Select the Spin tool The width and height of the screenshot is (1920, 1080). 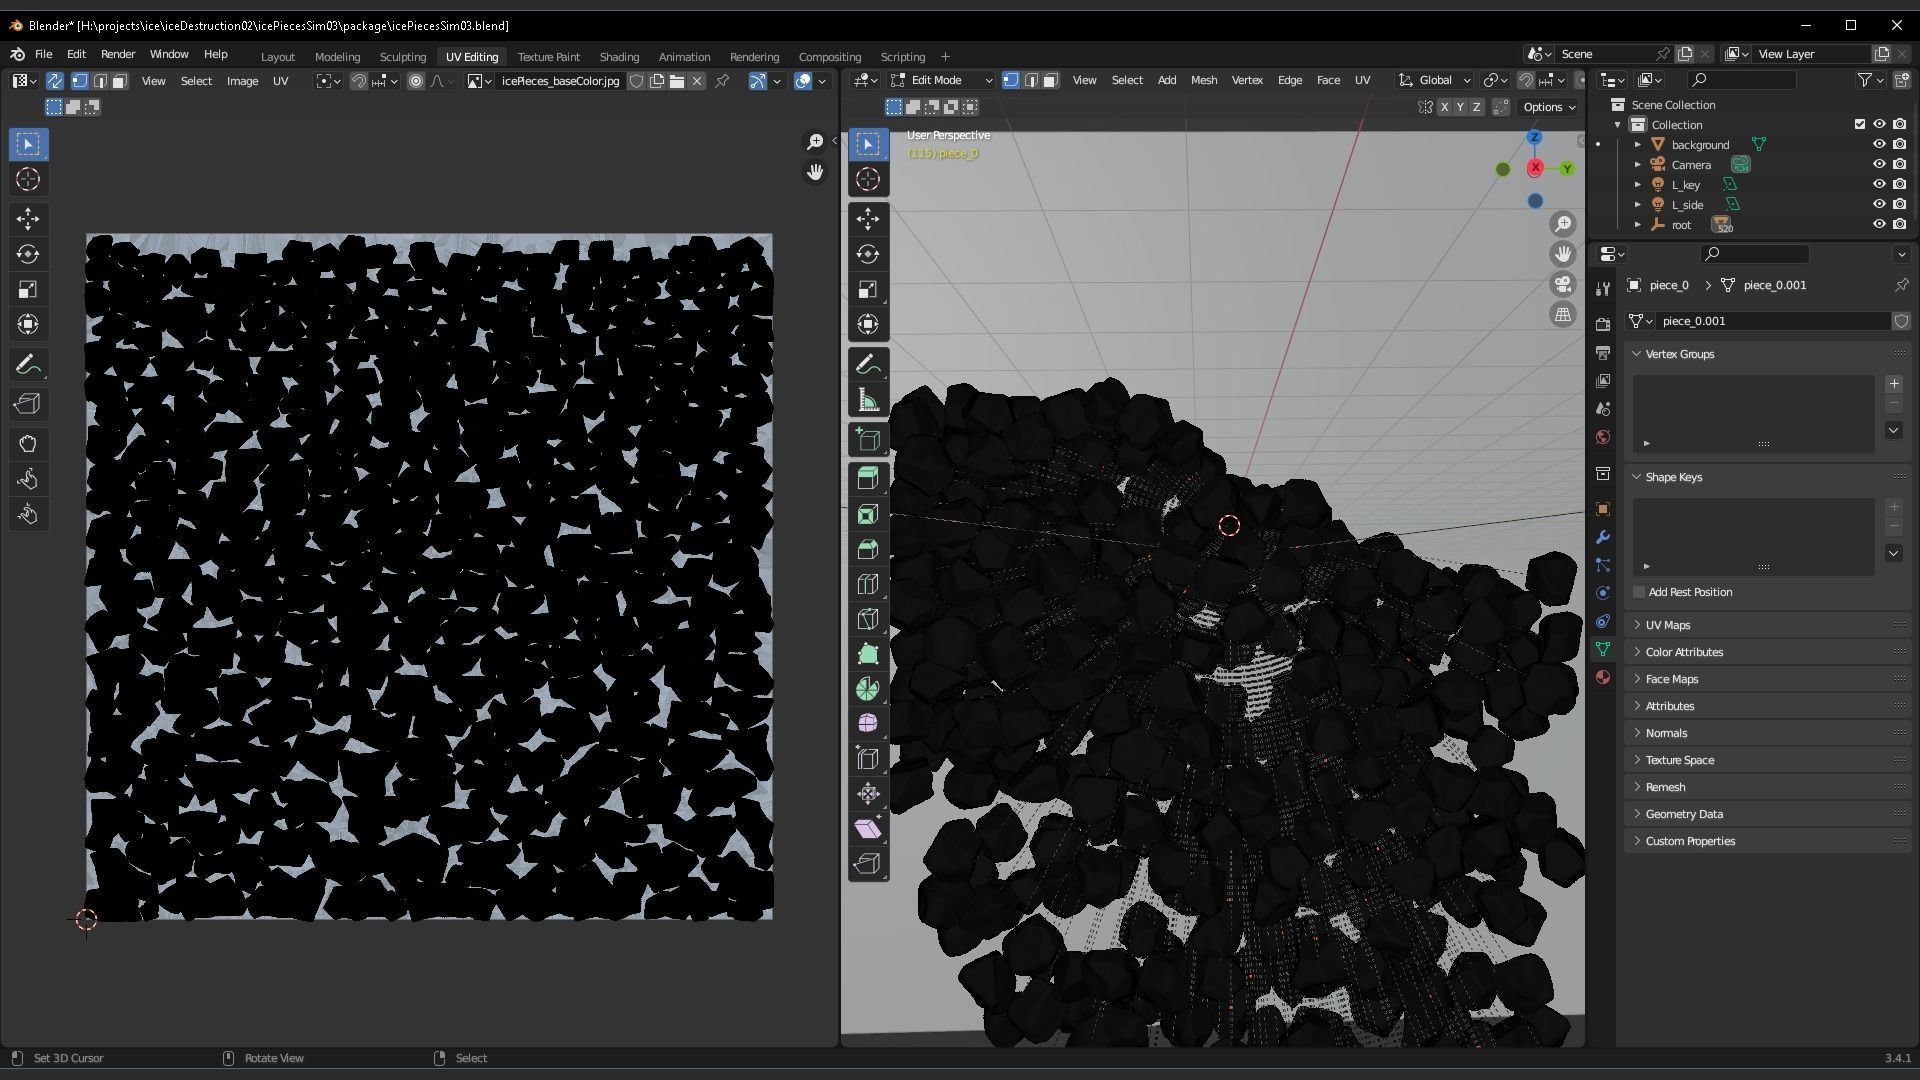pos(868,689)
